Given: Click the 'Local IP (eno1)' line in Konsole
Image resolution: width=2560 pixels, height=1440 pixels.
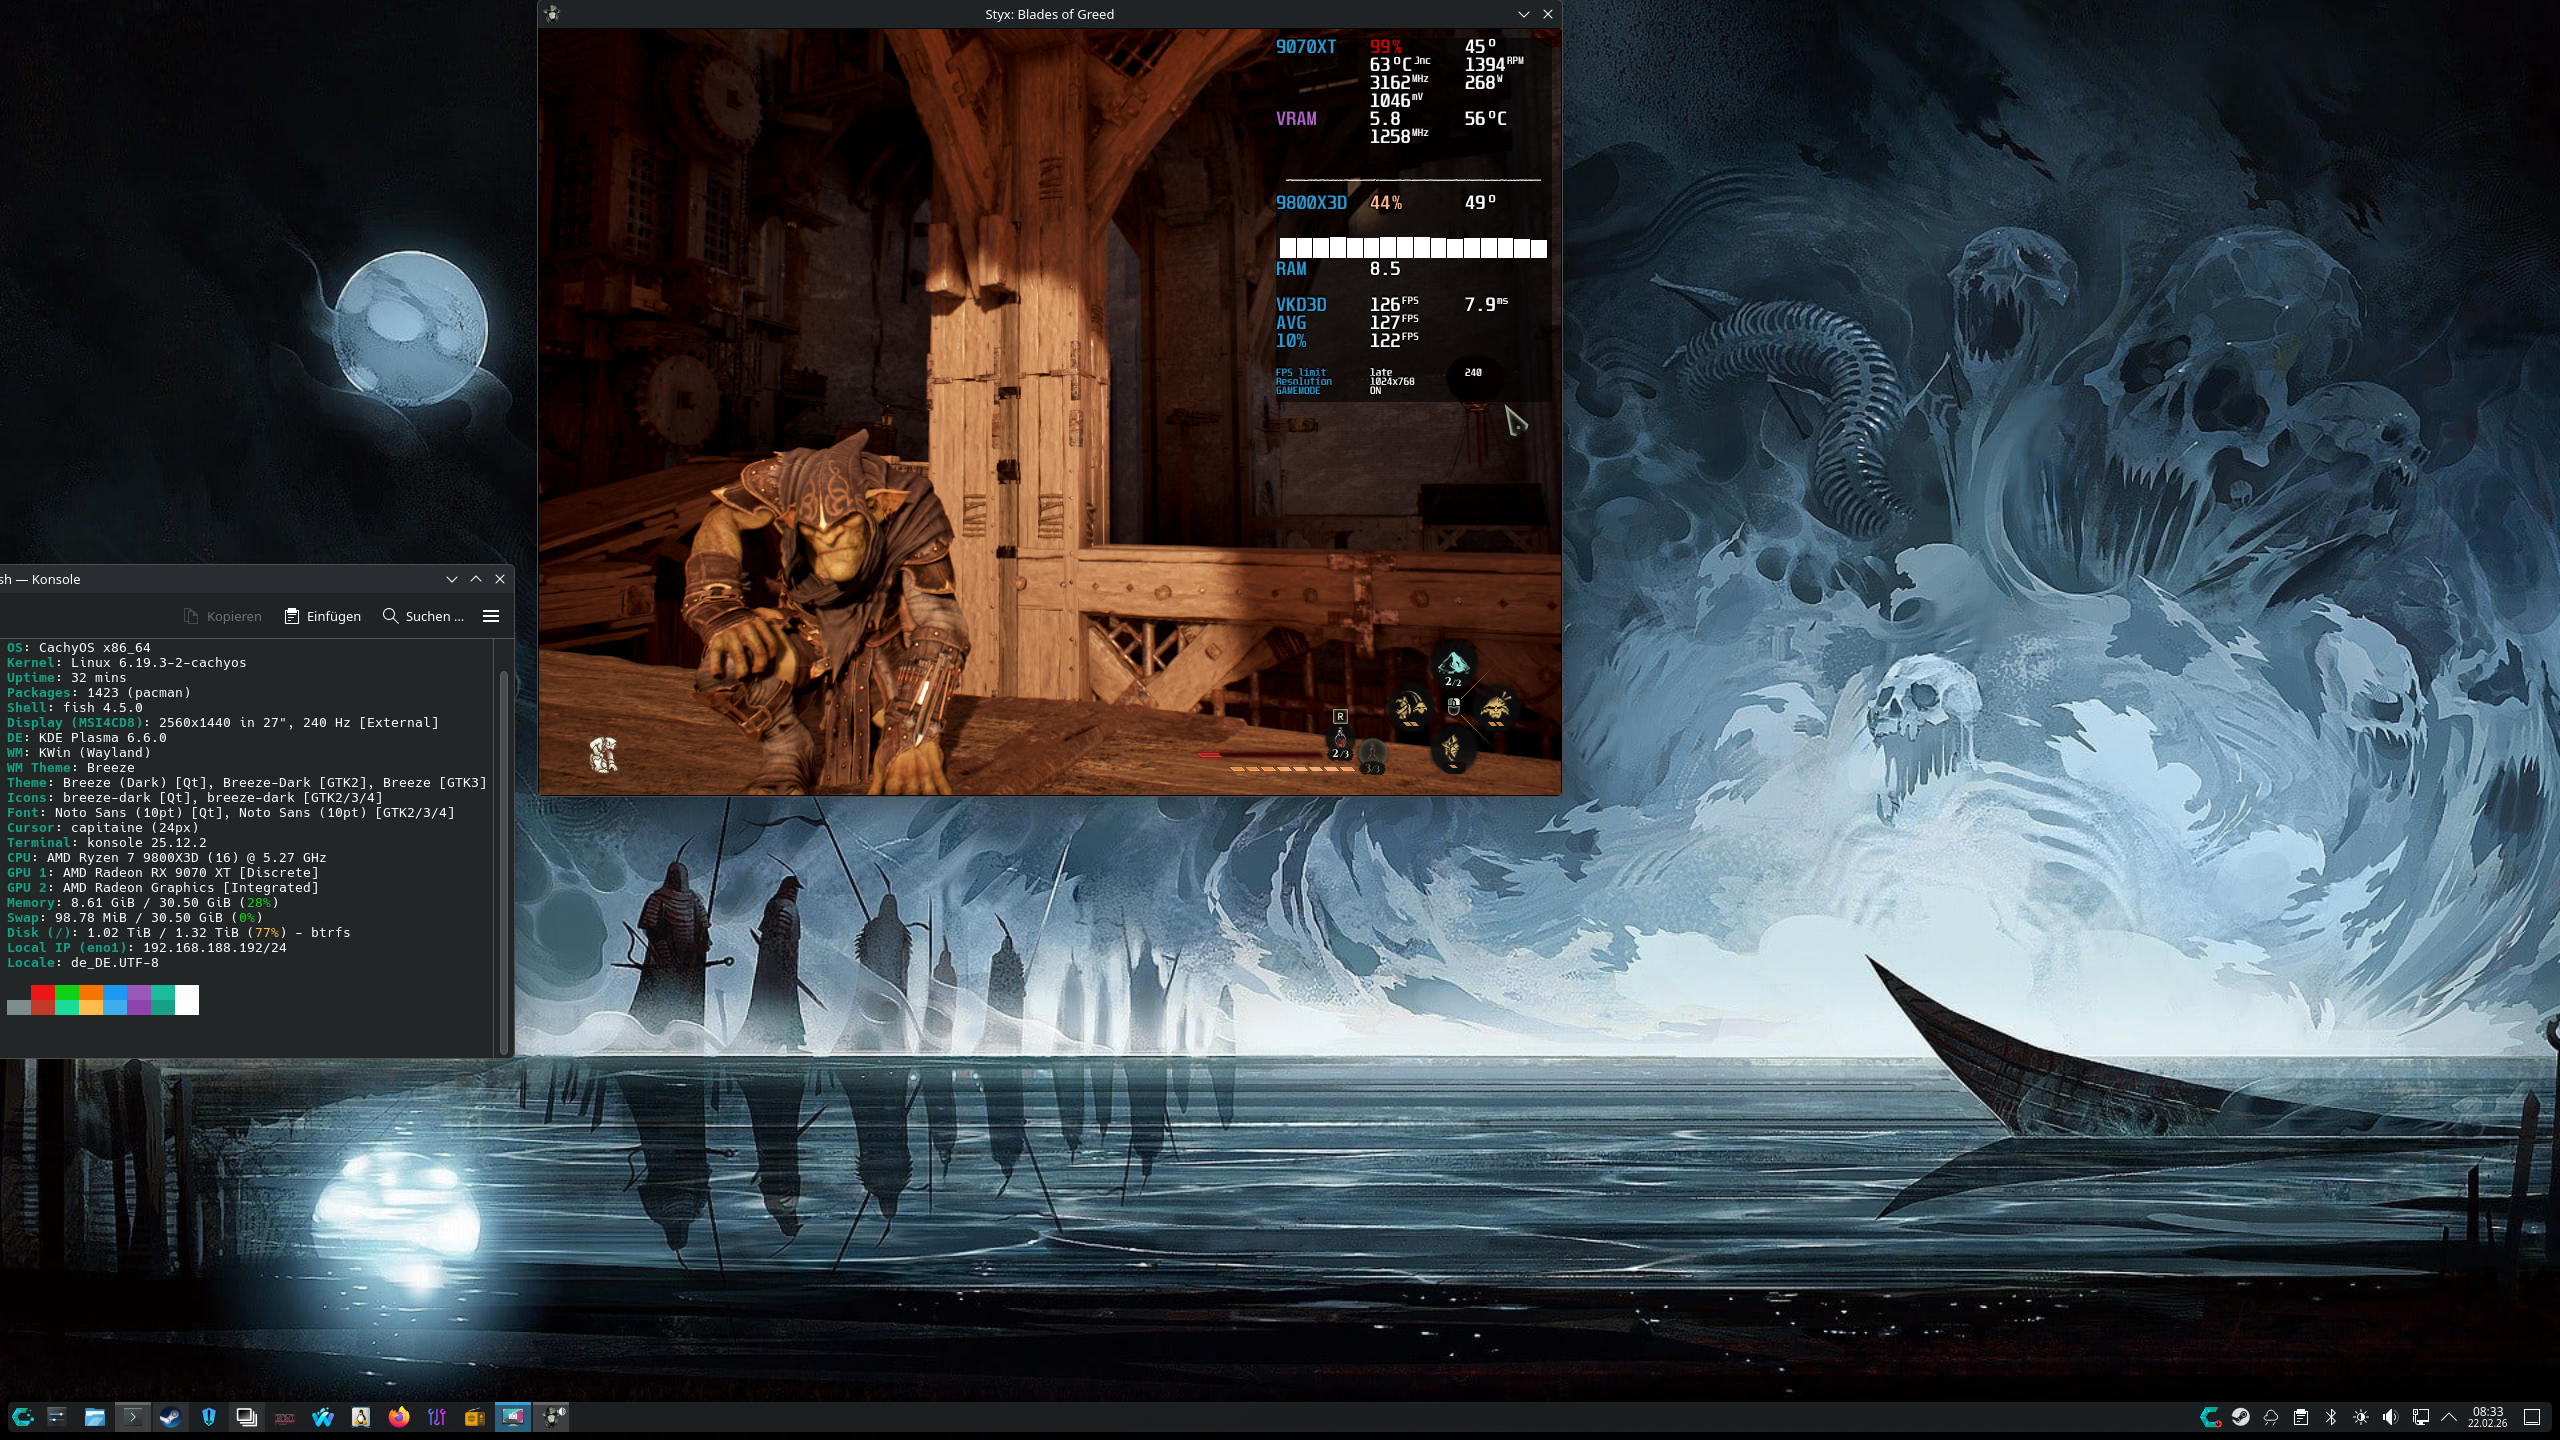Looking at the screenshot, I should [147, 948].
